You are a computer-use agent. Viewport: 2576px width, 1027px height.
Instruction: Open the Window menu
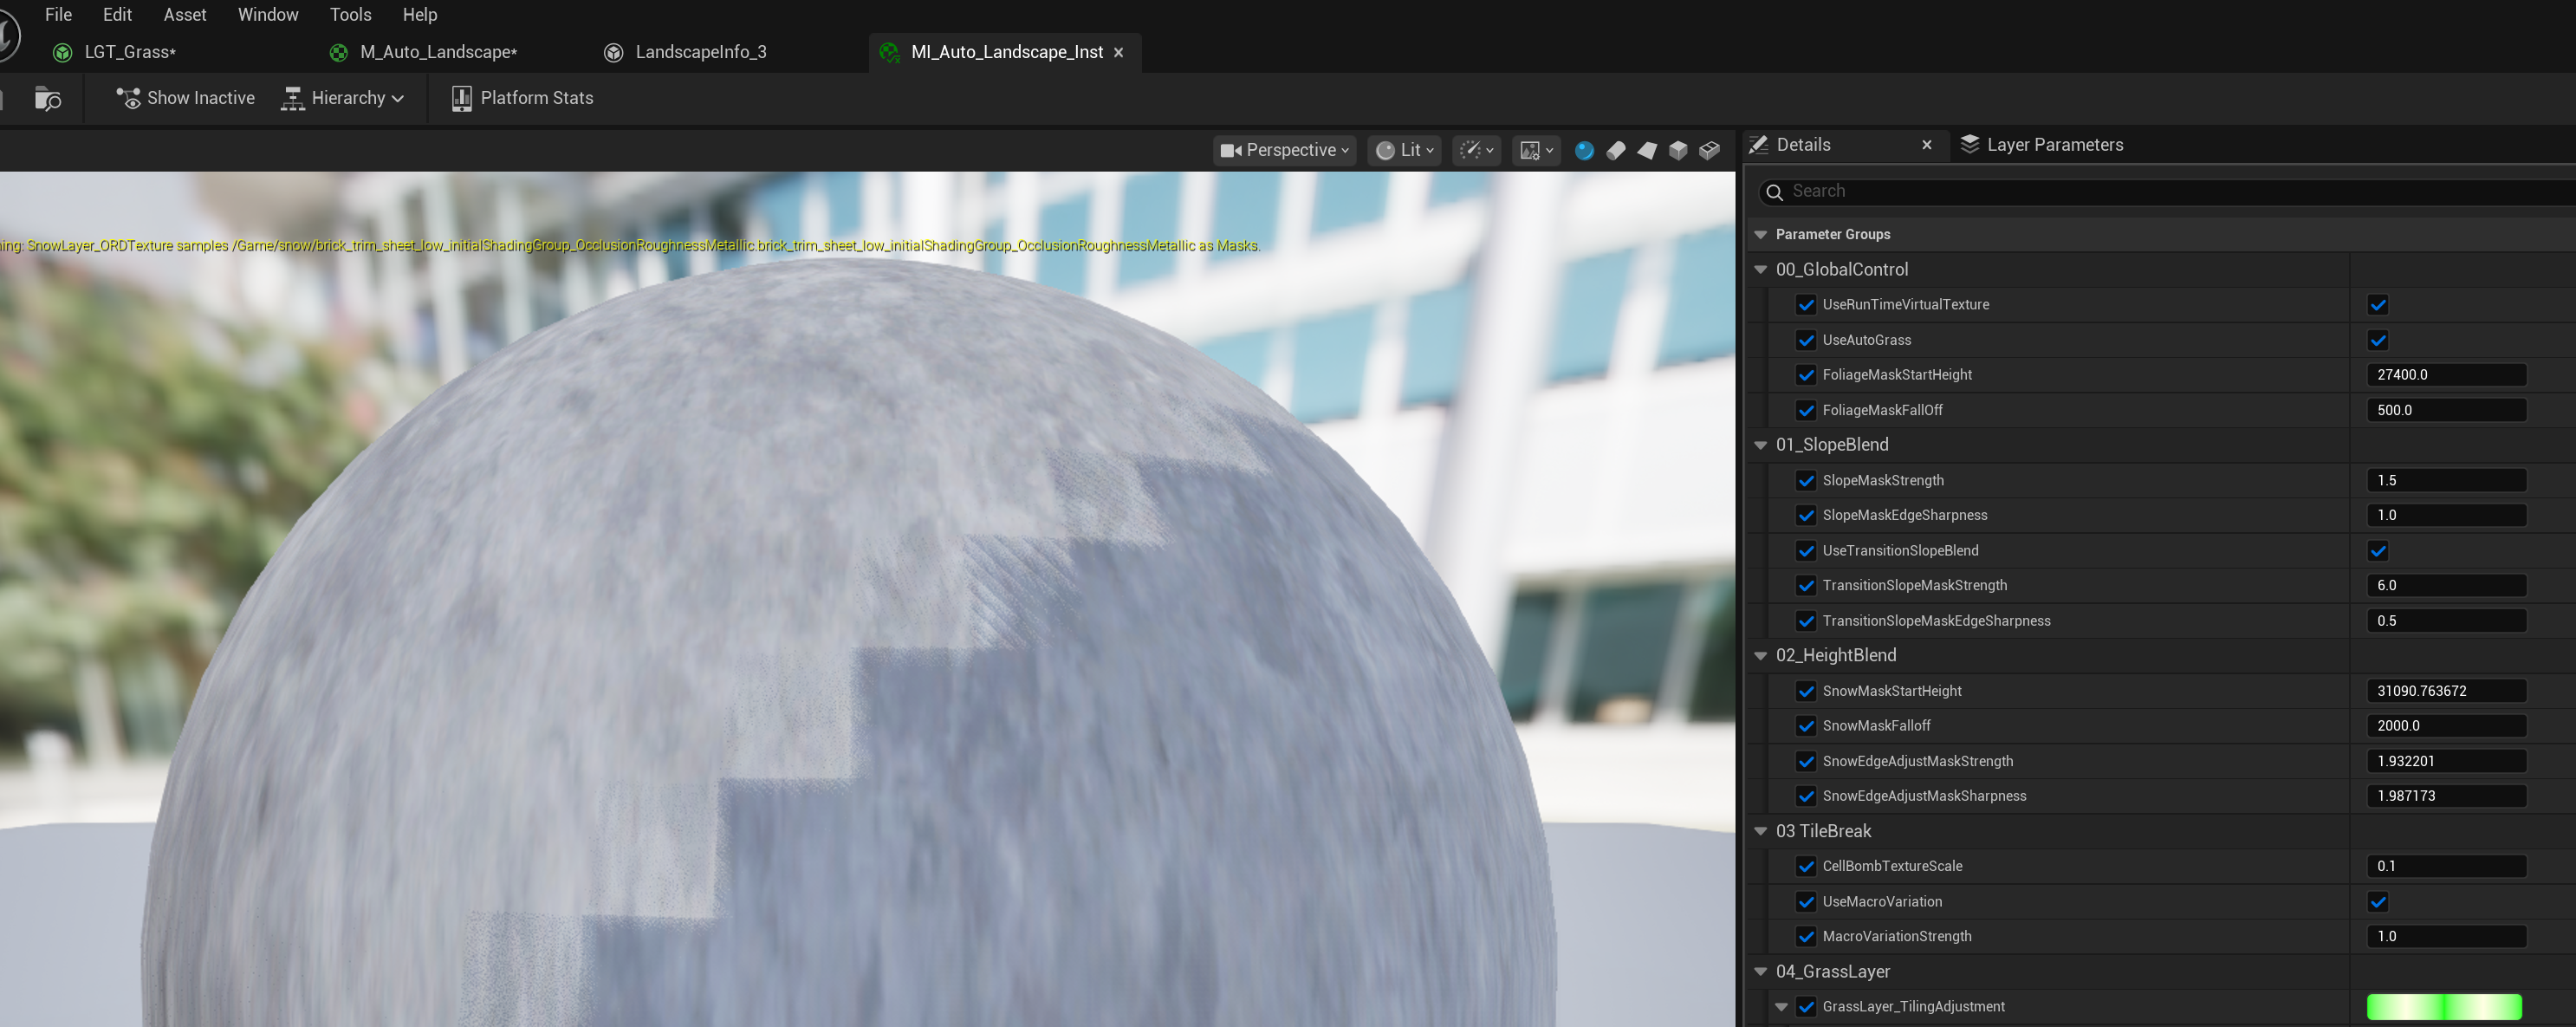point(268,15)
